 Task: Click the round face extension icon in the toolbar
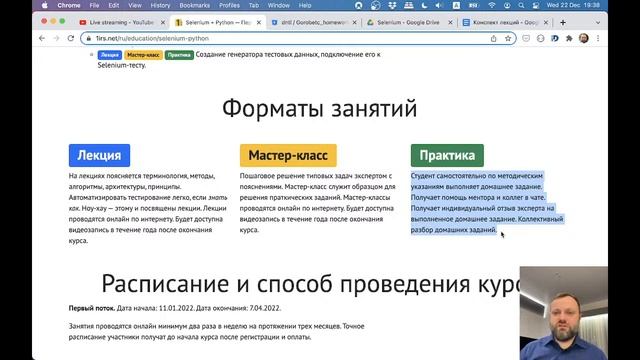point(540,38)
